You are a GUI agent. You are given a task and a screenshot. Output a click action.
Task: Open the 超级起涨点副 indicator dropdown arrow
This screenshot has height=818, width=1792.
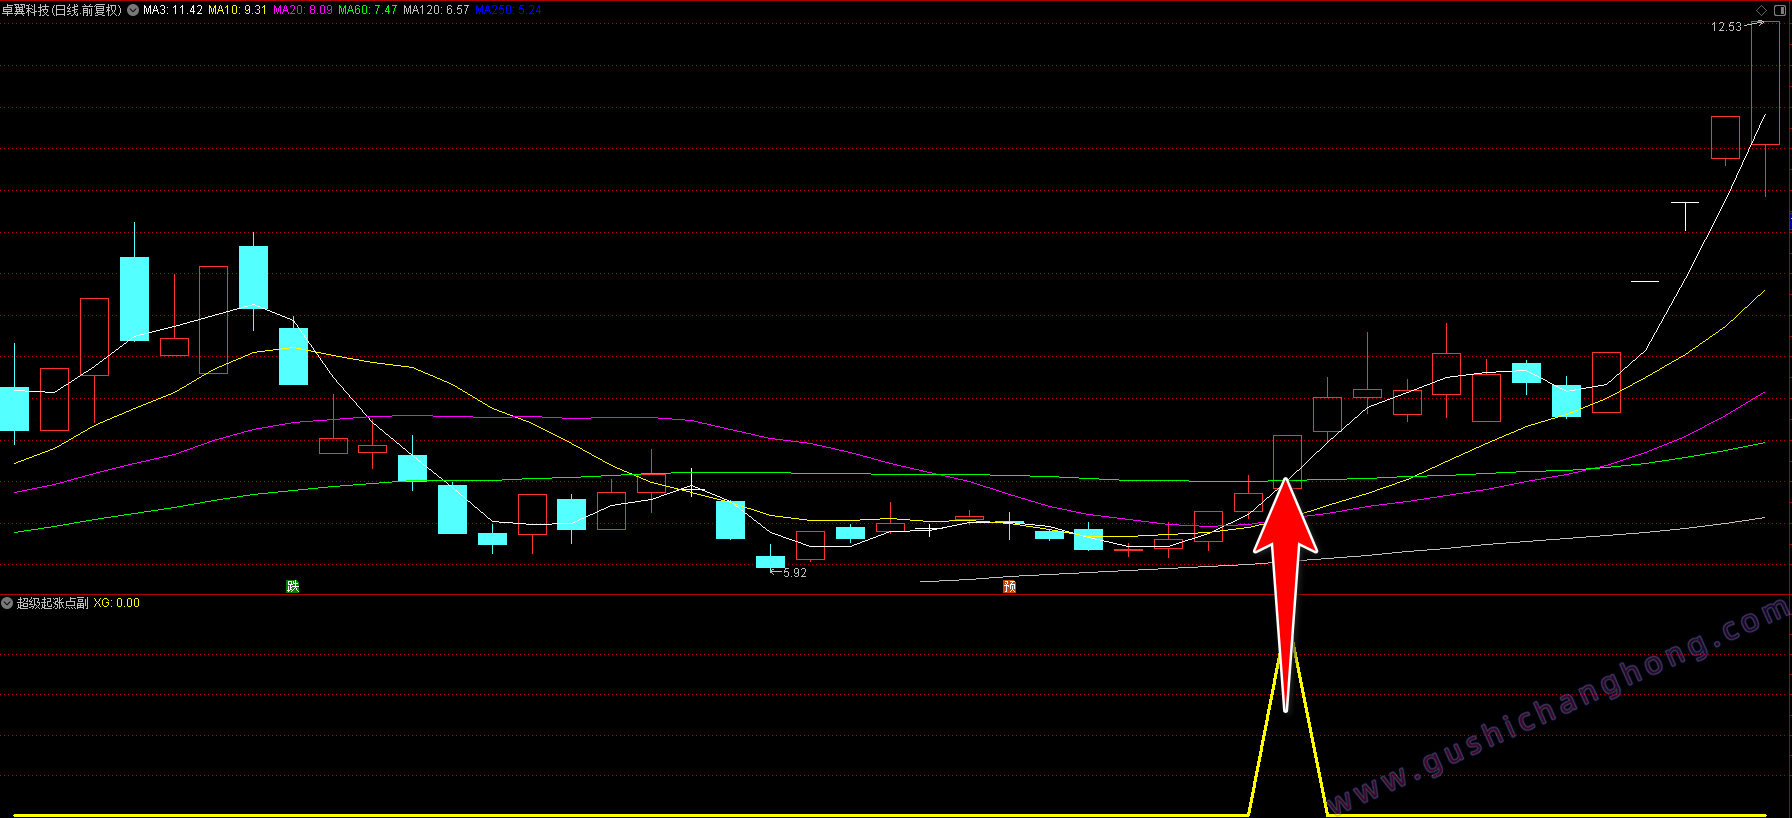(x=7, y=603)
